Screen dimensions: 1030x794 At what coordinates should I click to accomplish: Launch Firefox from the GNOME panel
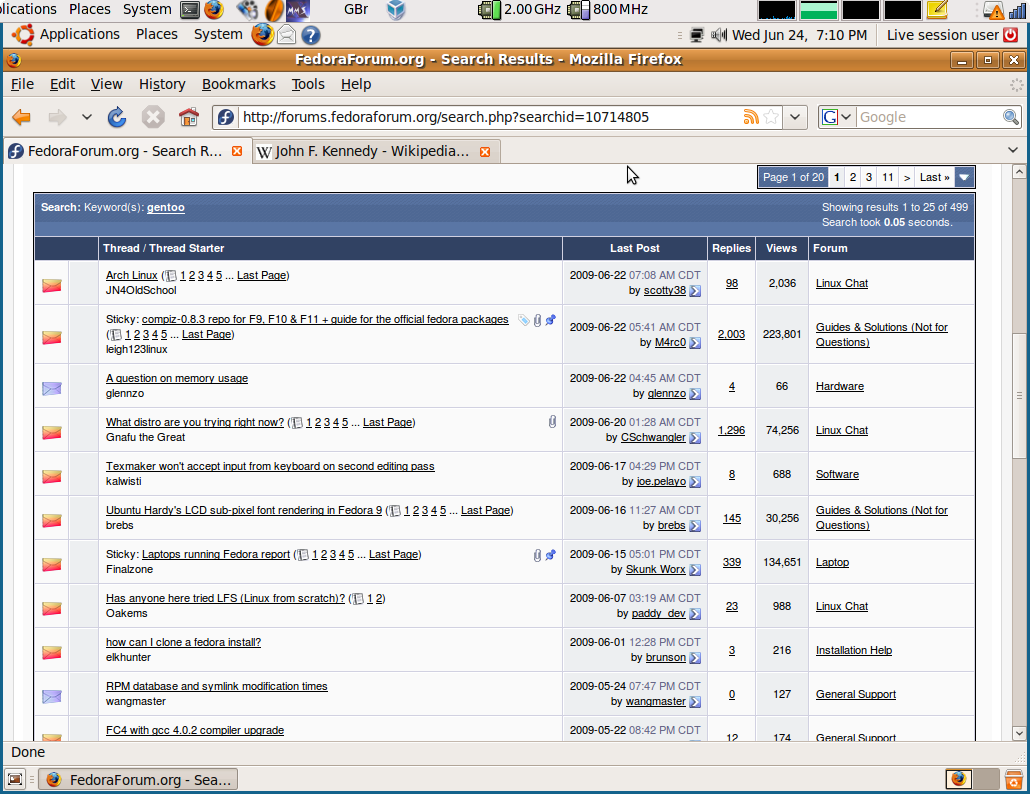pyautogui.click(x=262, y=34)
